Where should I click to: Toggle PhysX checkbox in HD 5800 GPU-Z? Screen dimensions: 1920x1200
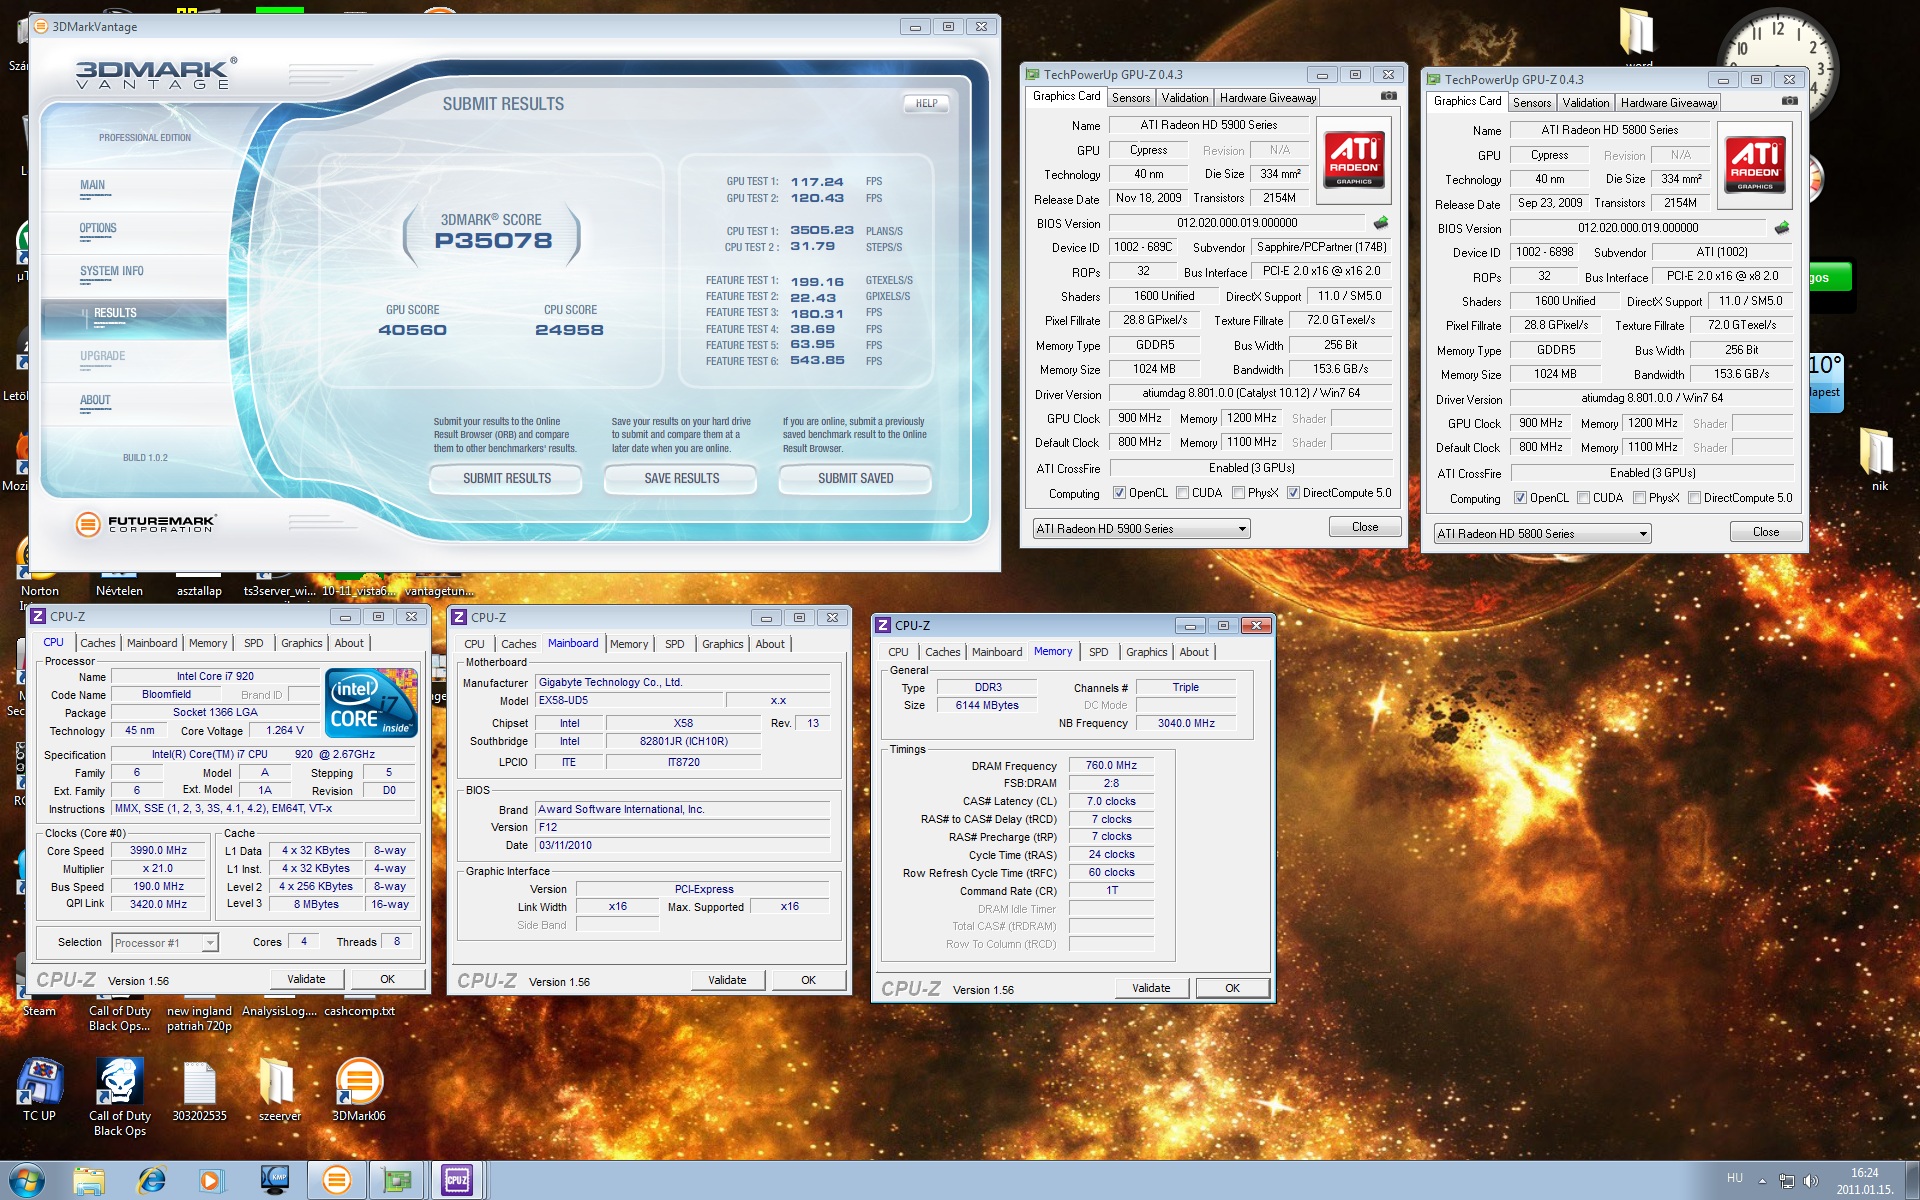(1639, 498)
